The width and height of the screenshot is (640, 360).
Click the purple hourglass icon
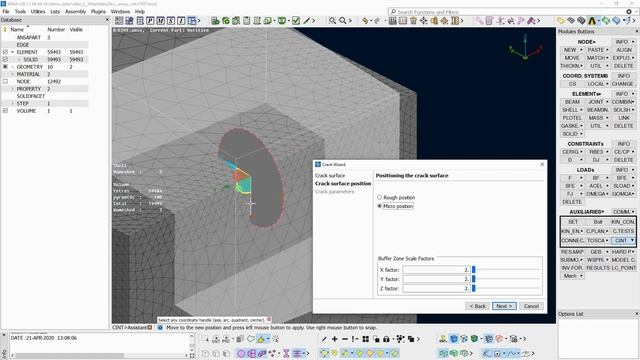[x=286, y=353]
